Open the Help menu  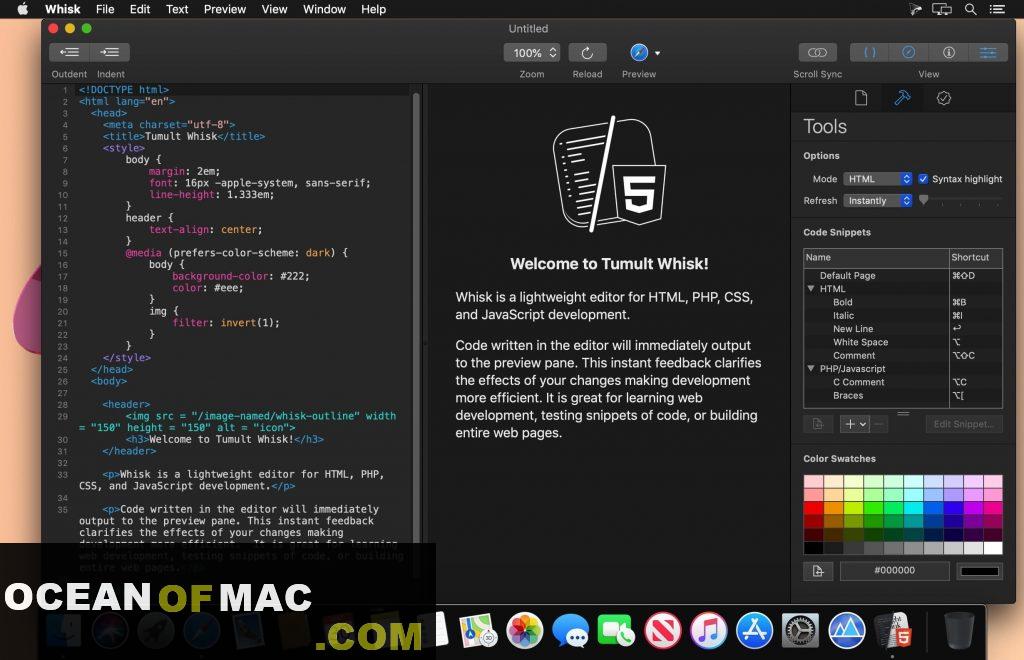tap(374, 9)
